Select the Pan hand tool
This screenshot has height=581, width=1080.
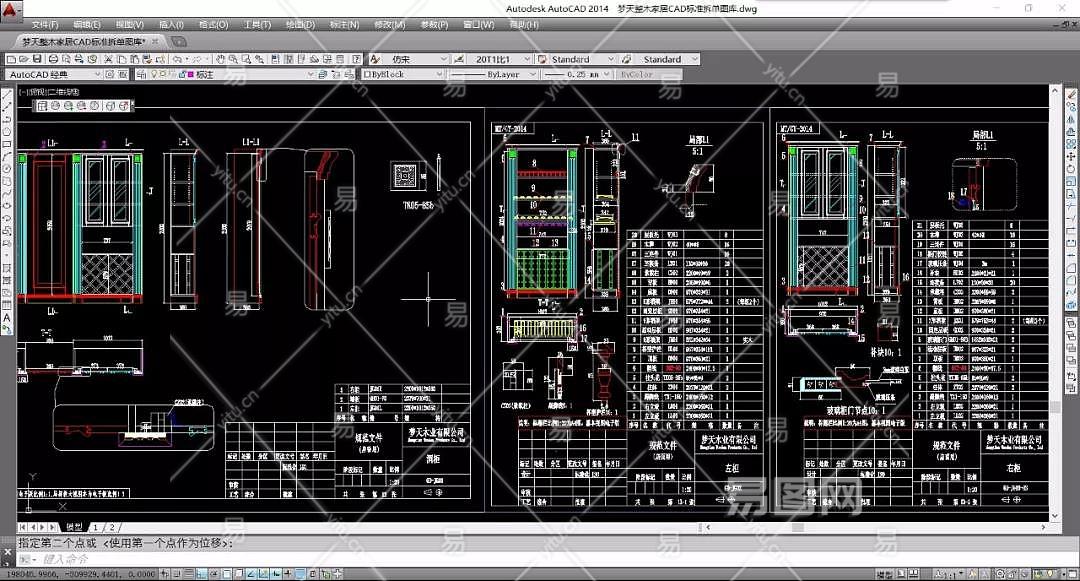click(x=220, y=59)
